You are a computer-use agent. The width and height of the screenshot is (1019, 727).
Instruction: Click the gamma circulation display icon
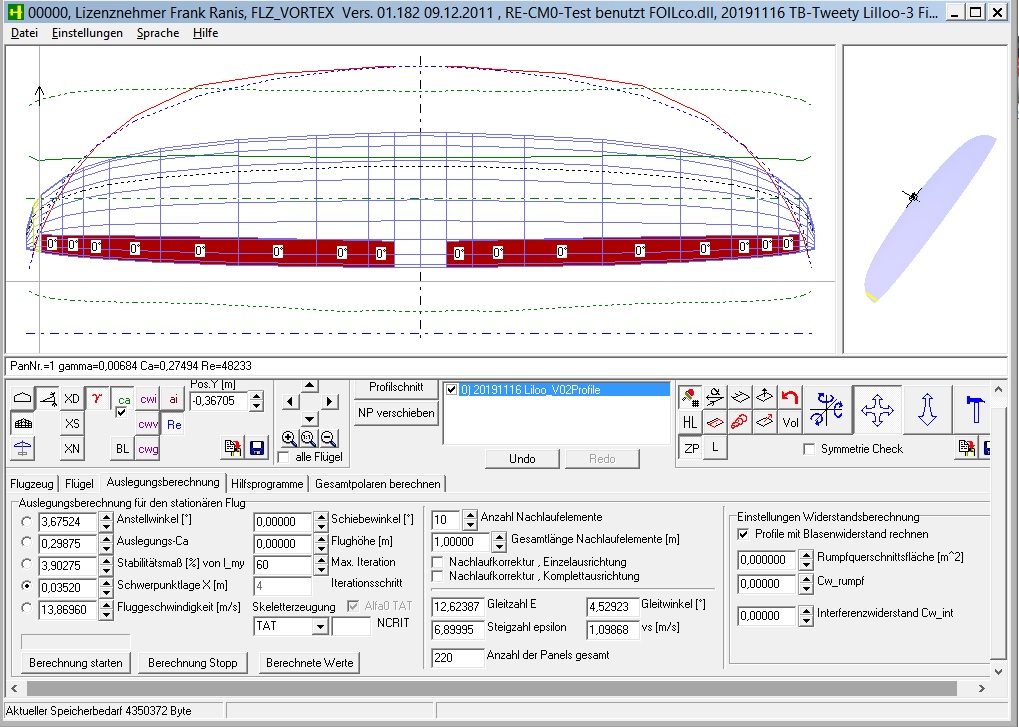pyautogui.click(x=97, y=398)
